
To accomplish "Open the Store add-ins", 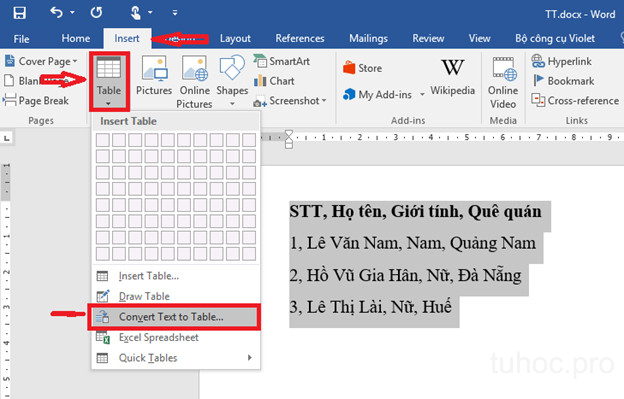I will click(x=362, y=68).
